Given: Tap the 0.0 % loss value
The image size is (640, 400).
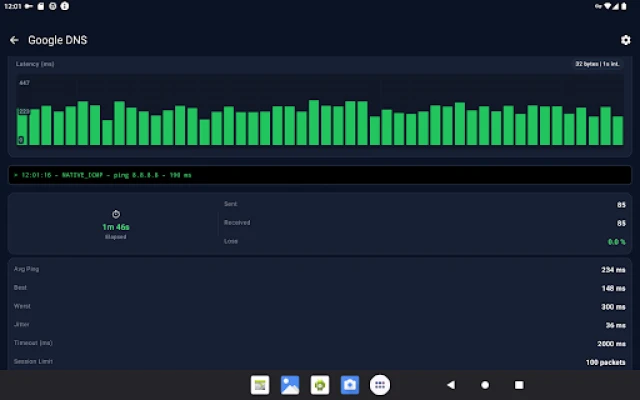Looking at the screenshot, I should point(617,242).
